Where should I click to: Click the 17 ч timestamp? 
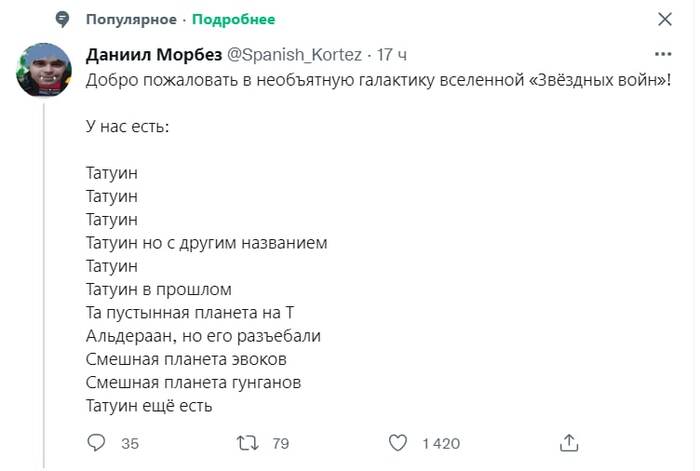[391, 54]
